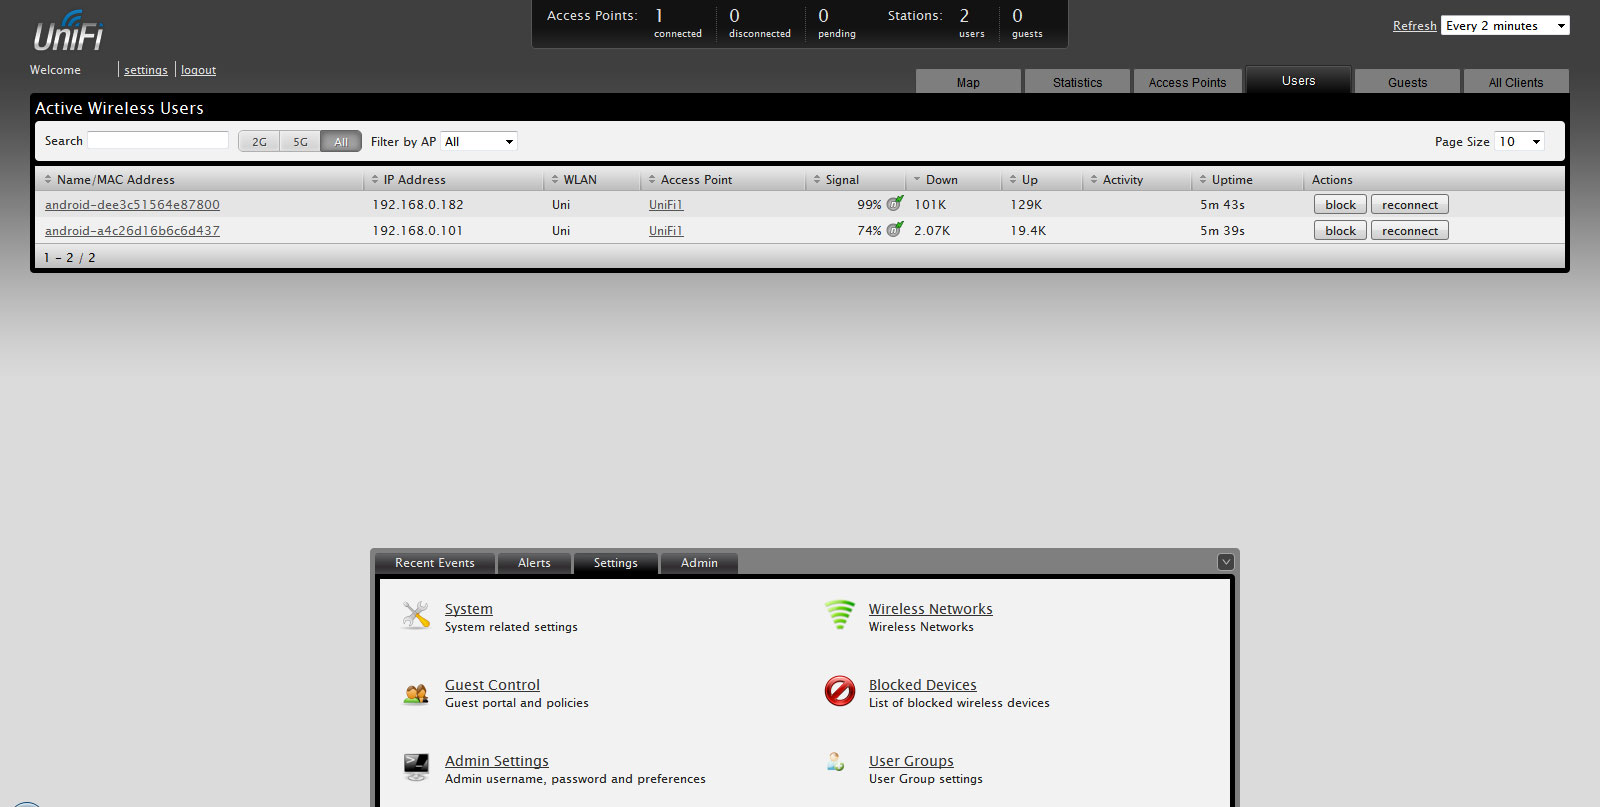
Task: Click the Wireless Networks signal icon
Action: click(x=840, y=614)
